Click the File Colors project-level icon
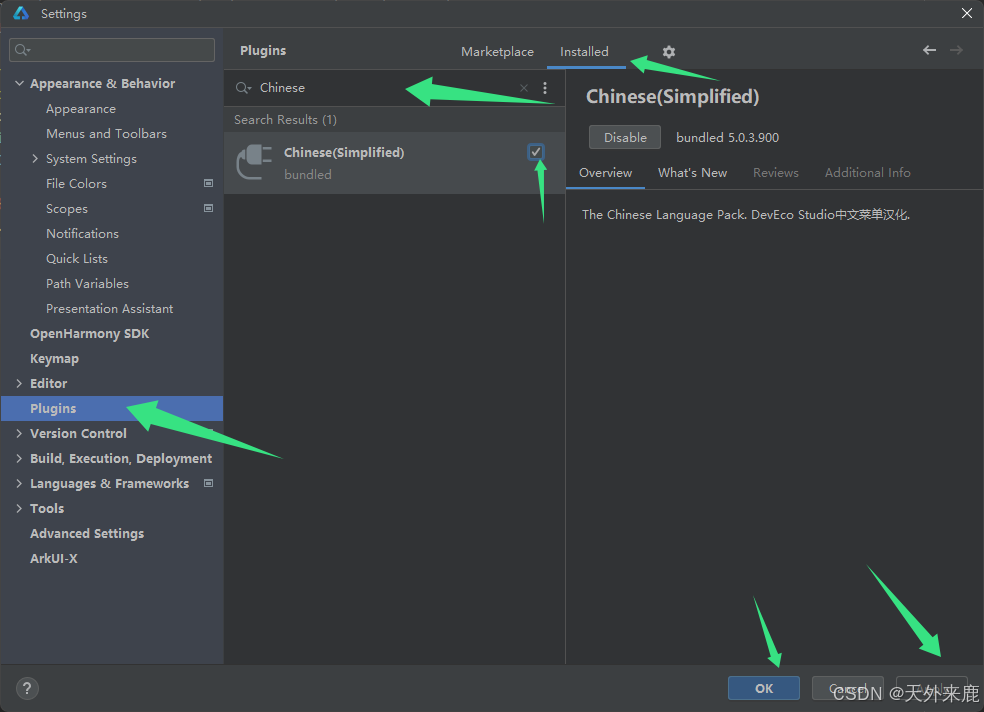 point(208,183)
